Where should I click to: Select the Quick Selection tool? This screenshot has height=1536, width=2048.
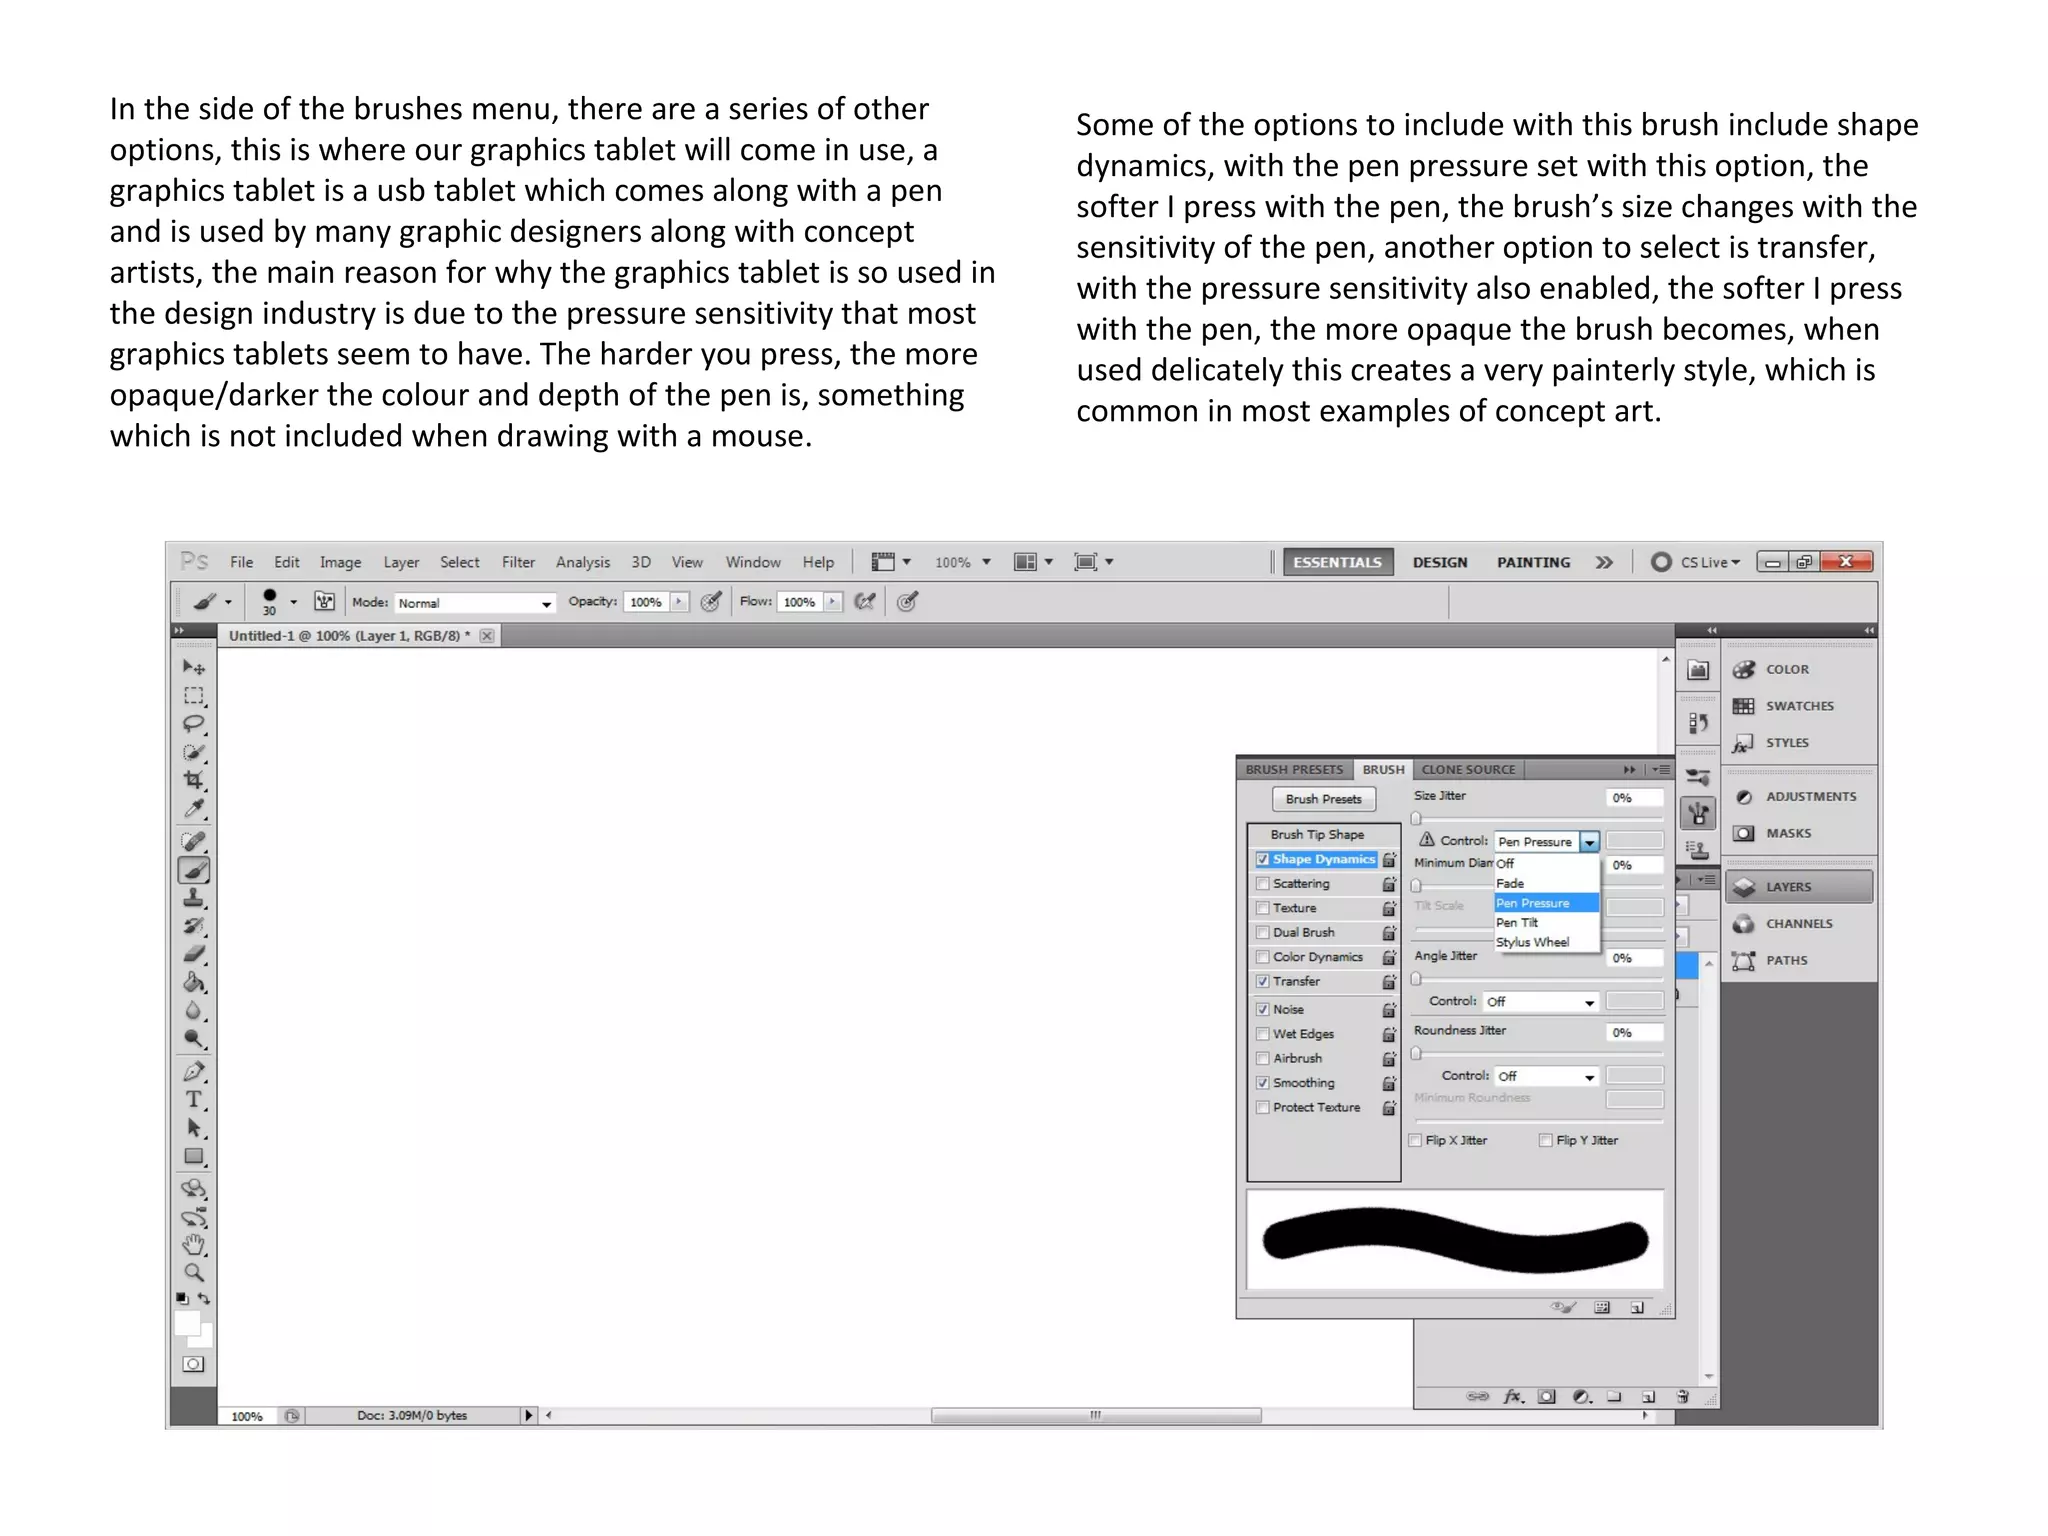[x=194, y=752]
